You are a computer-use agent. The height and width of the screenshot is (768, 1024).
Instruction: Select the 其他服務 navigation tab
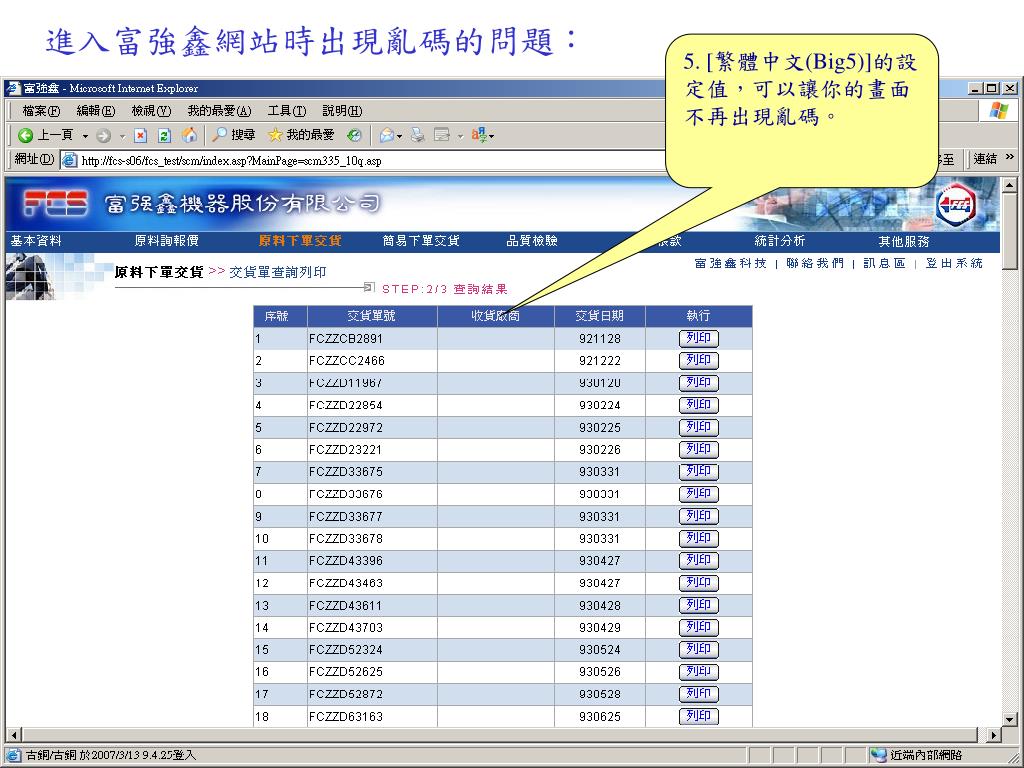[904, 242]
